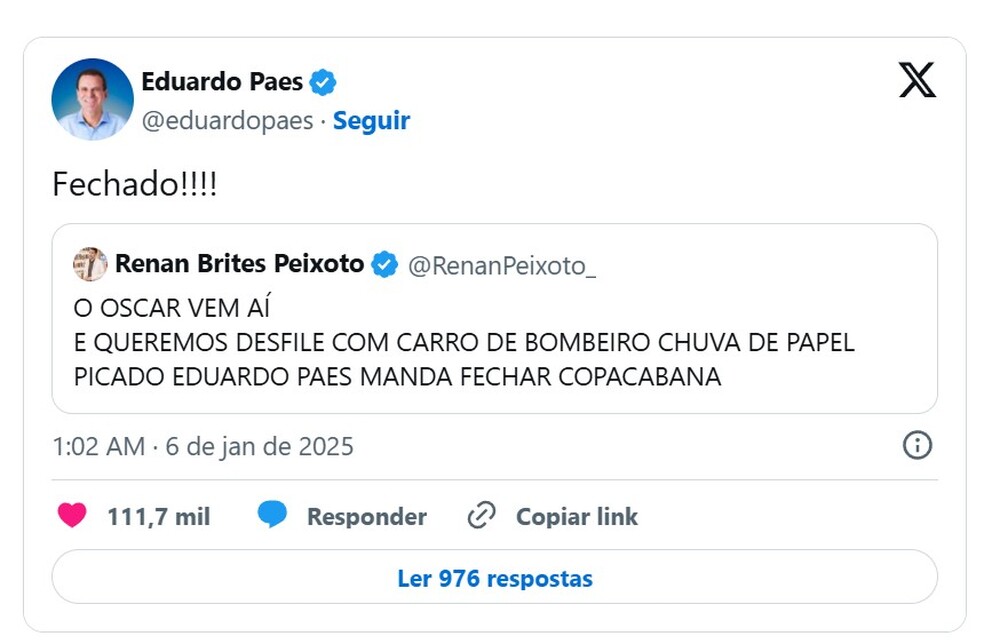Click the Fechado!!!! tweet text

(x=134, y=184)
